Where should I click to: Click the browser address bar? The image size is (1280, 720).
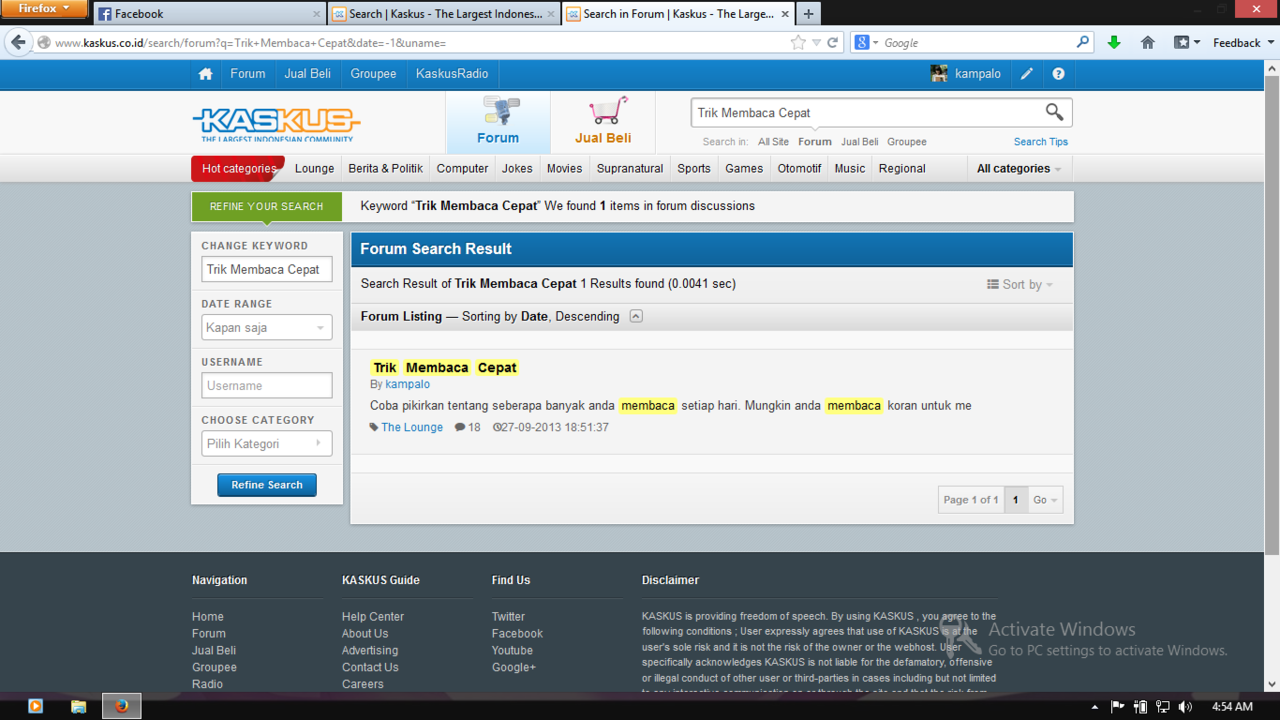pos(418,43)
